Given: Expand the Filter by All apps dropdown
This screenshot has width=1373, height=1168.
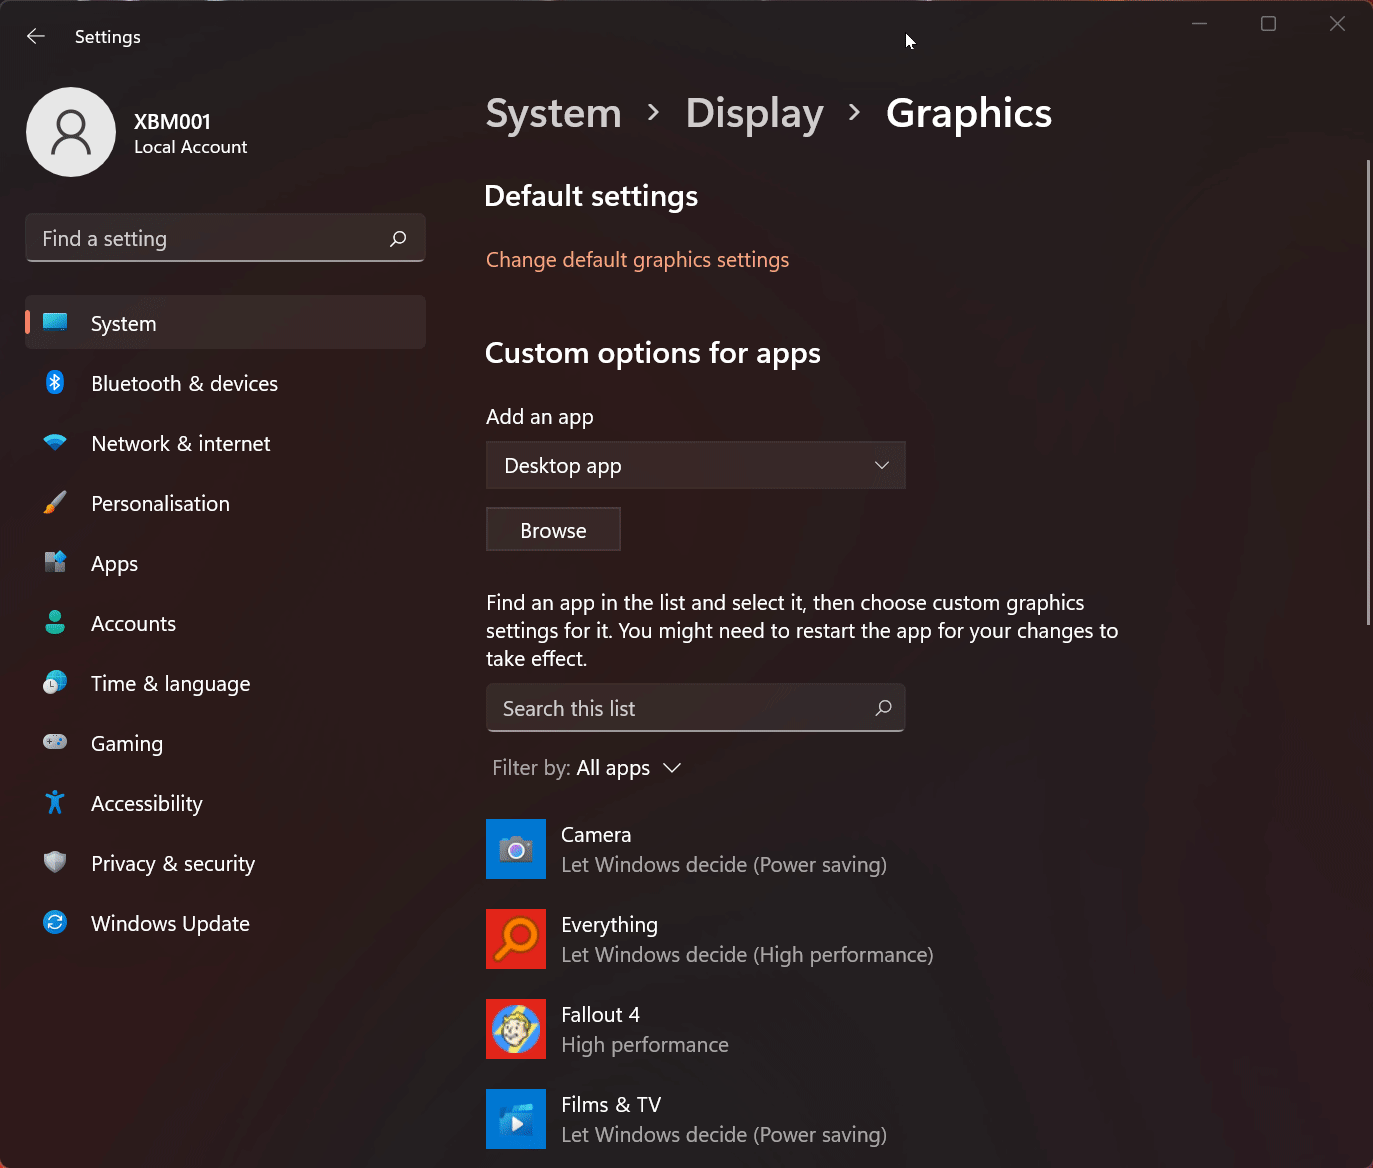Looking at the screenshot, I should coord(587,768).
